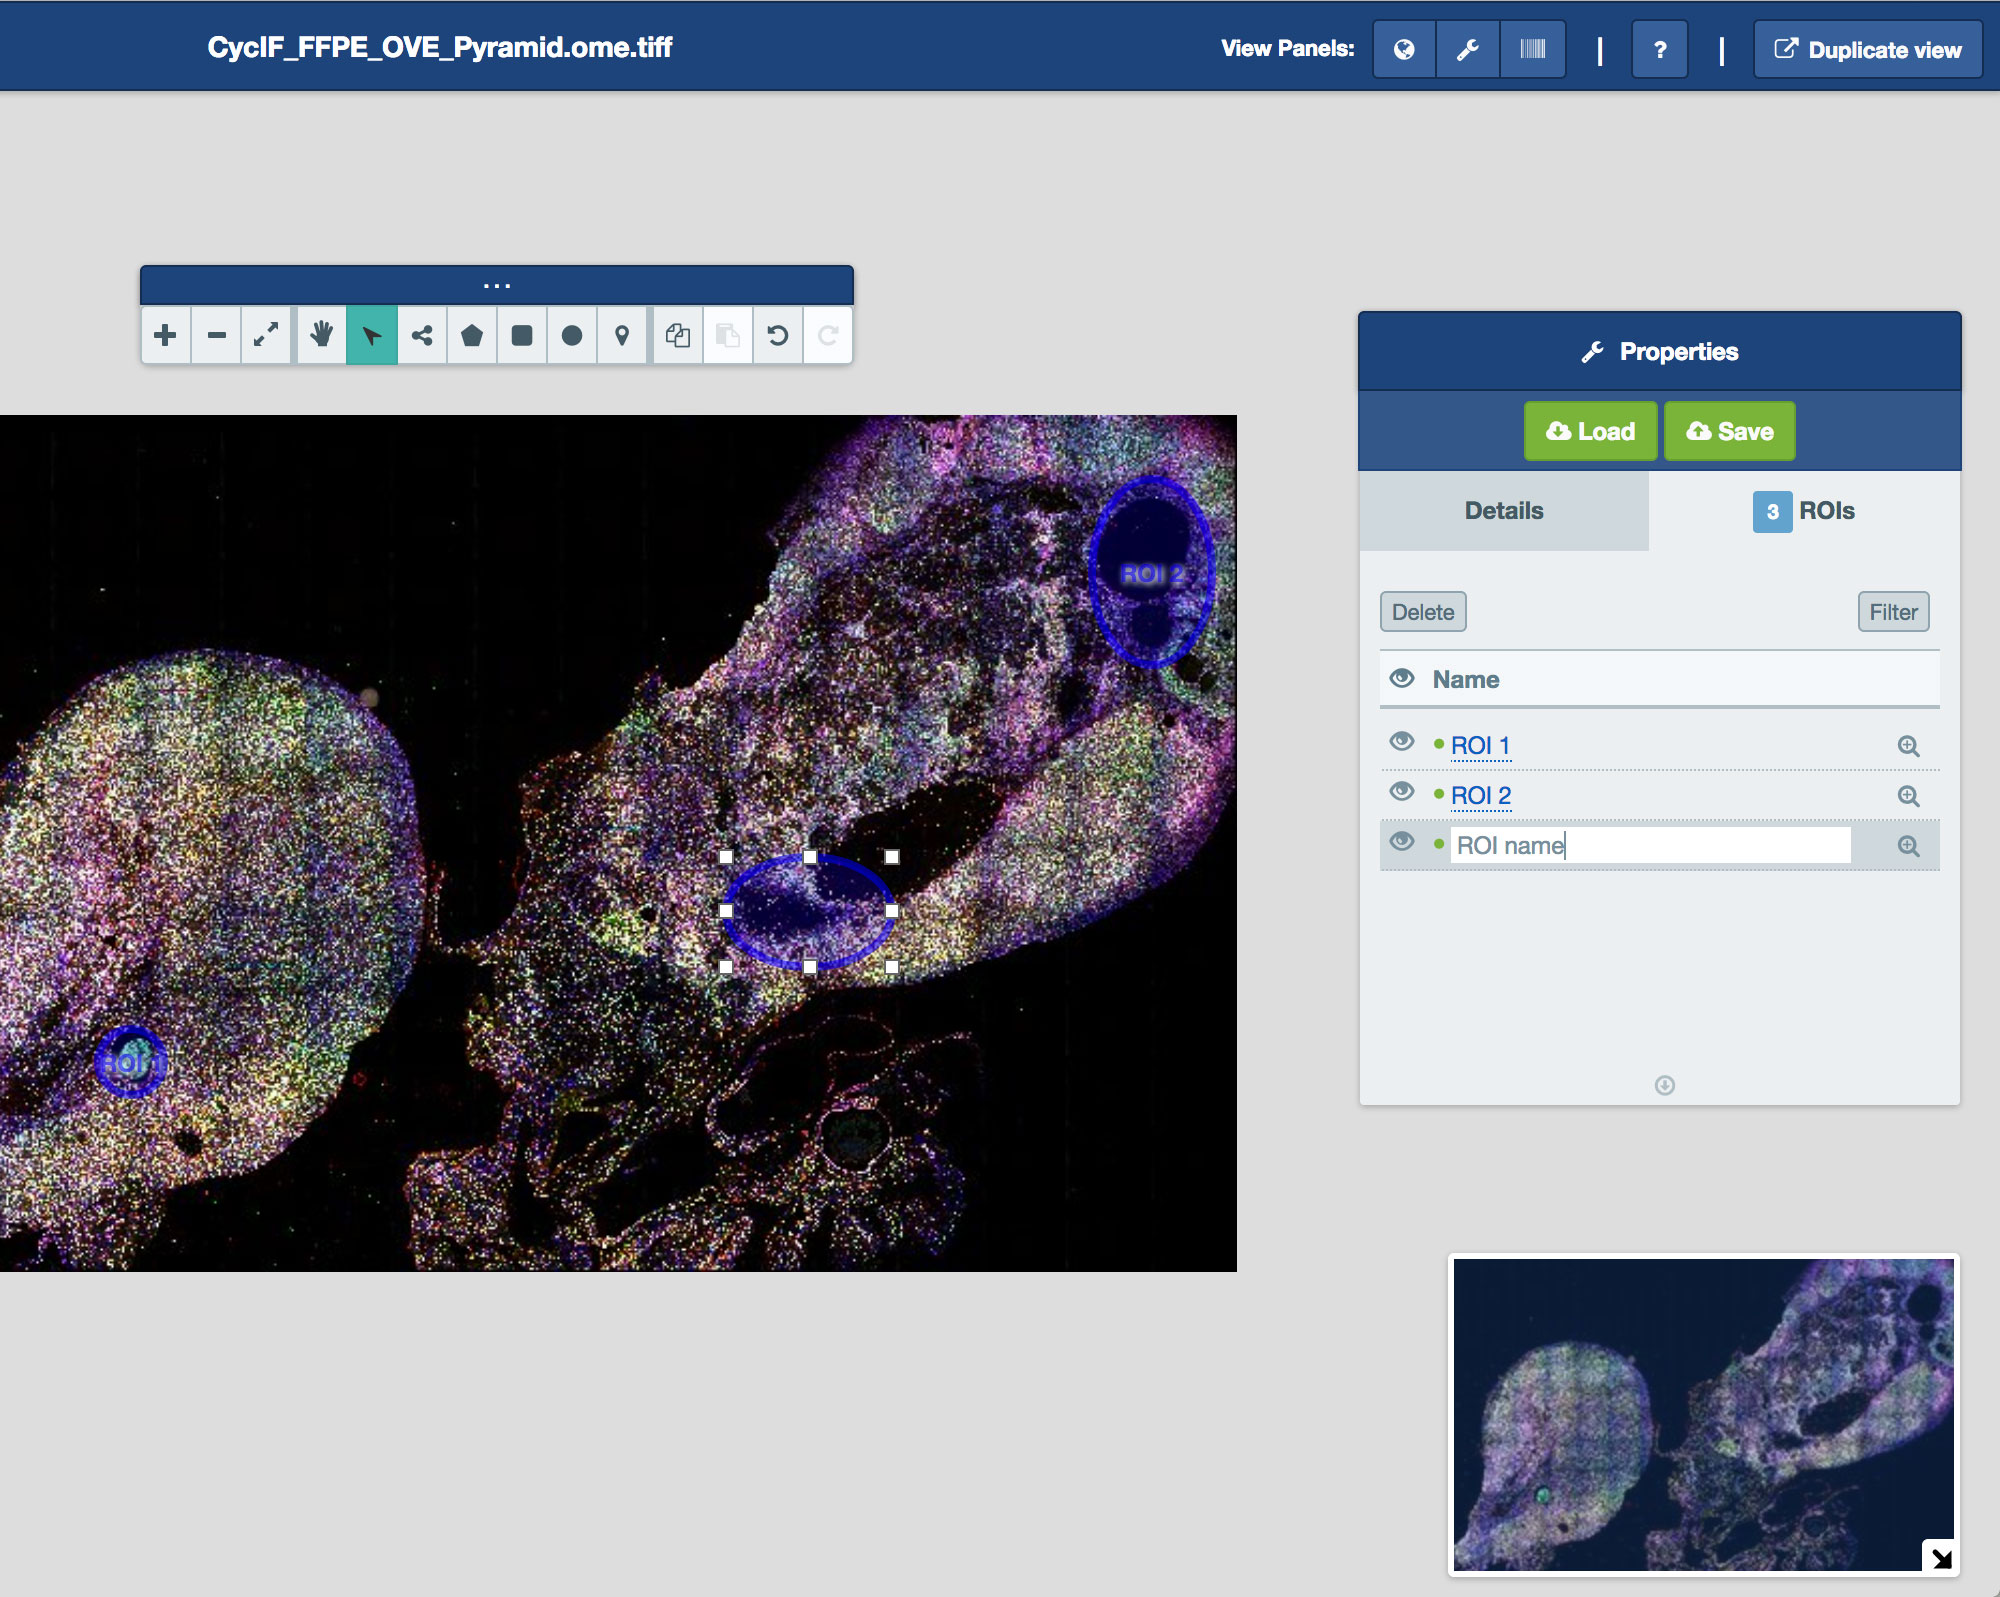Click the zoom out minus tool
Viewport: 2000px width, 1597px height.
(216, 336)
